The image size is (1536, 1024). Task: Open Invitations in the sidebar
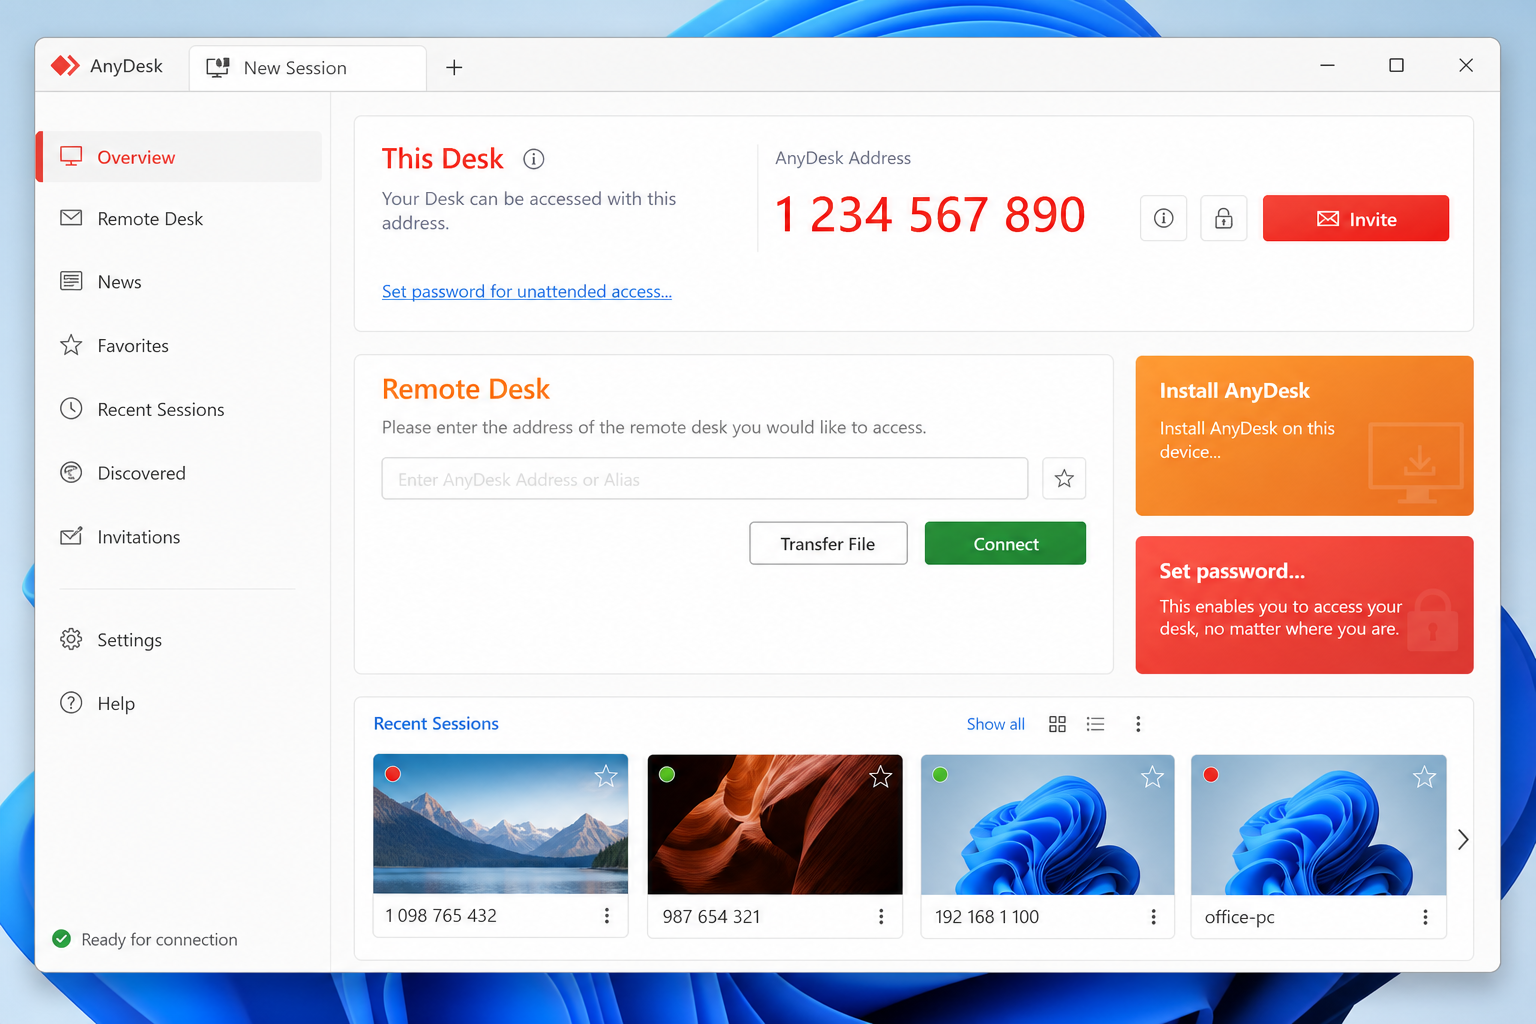pyautogui.click(x=179, y=537)
